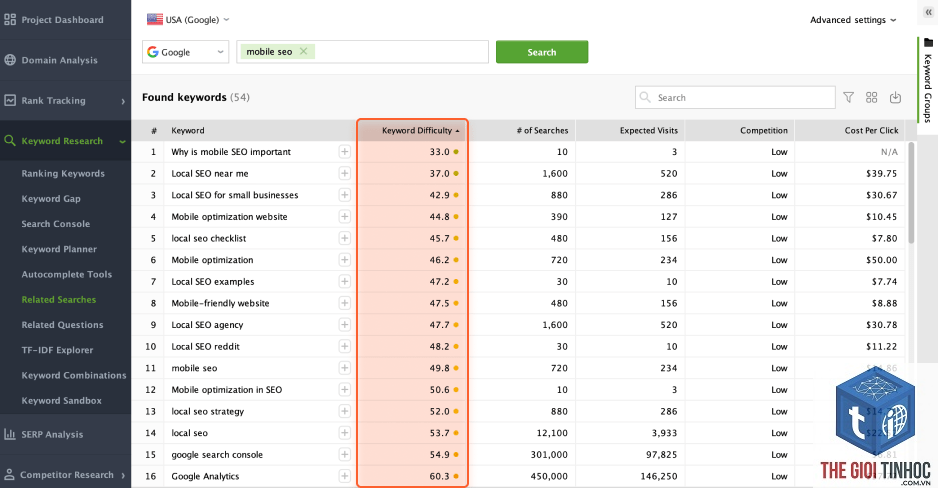
Task: Sort by # of Searches column
Action: 543,130
